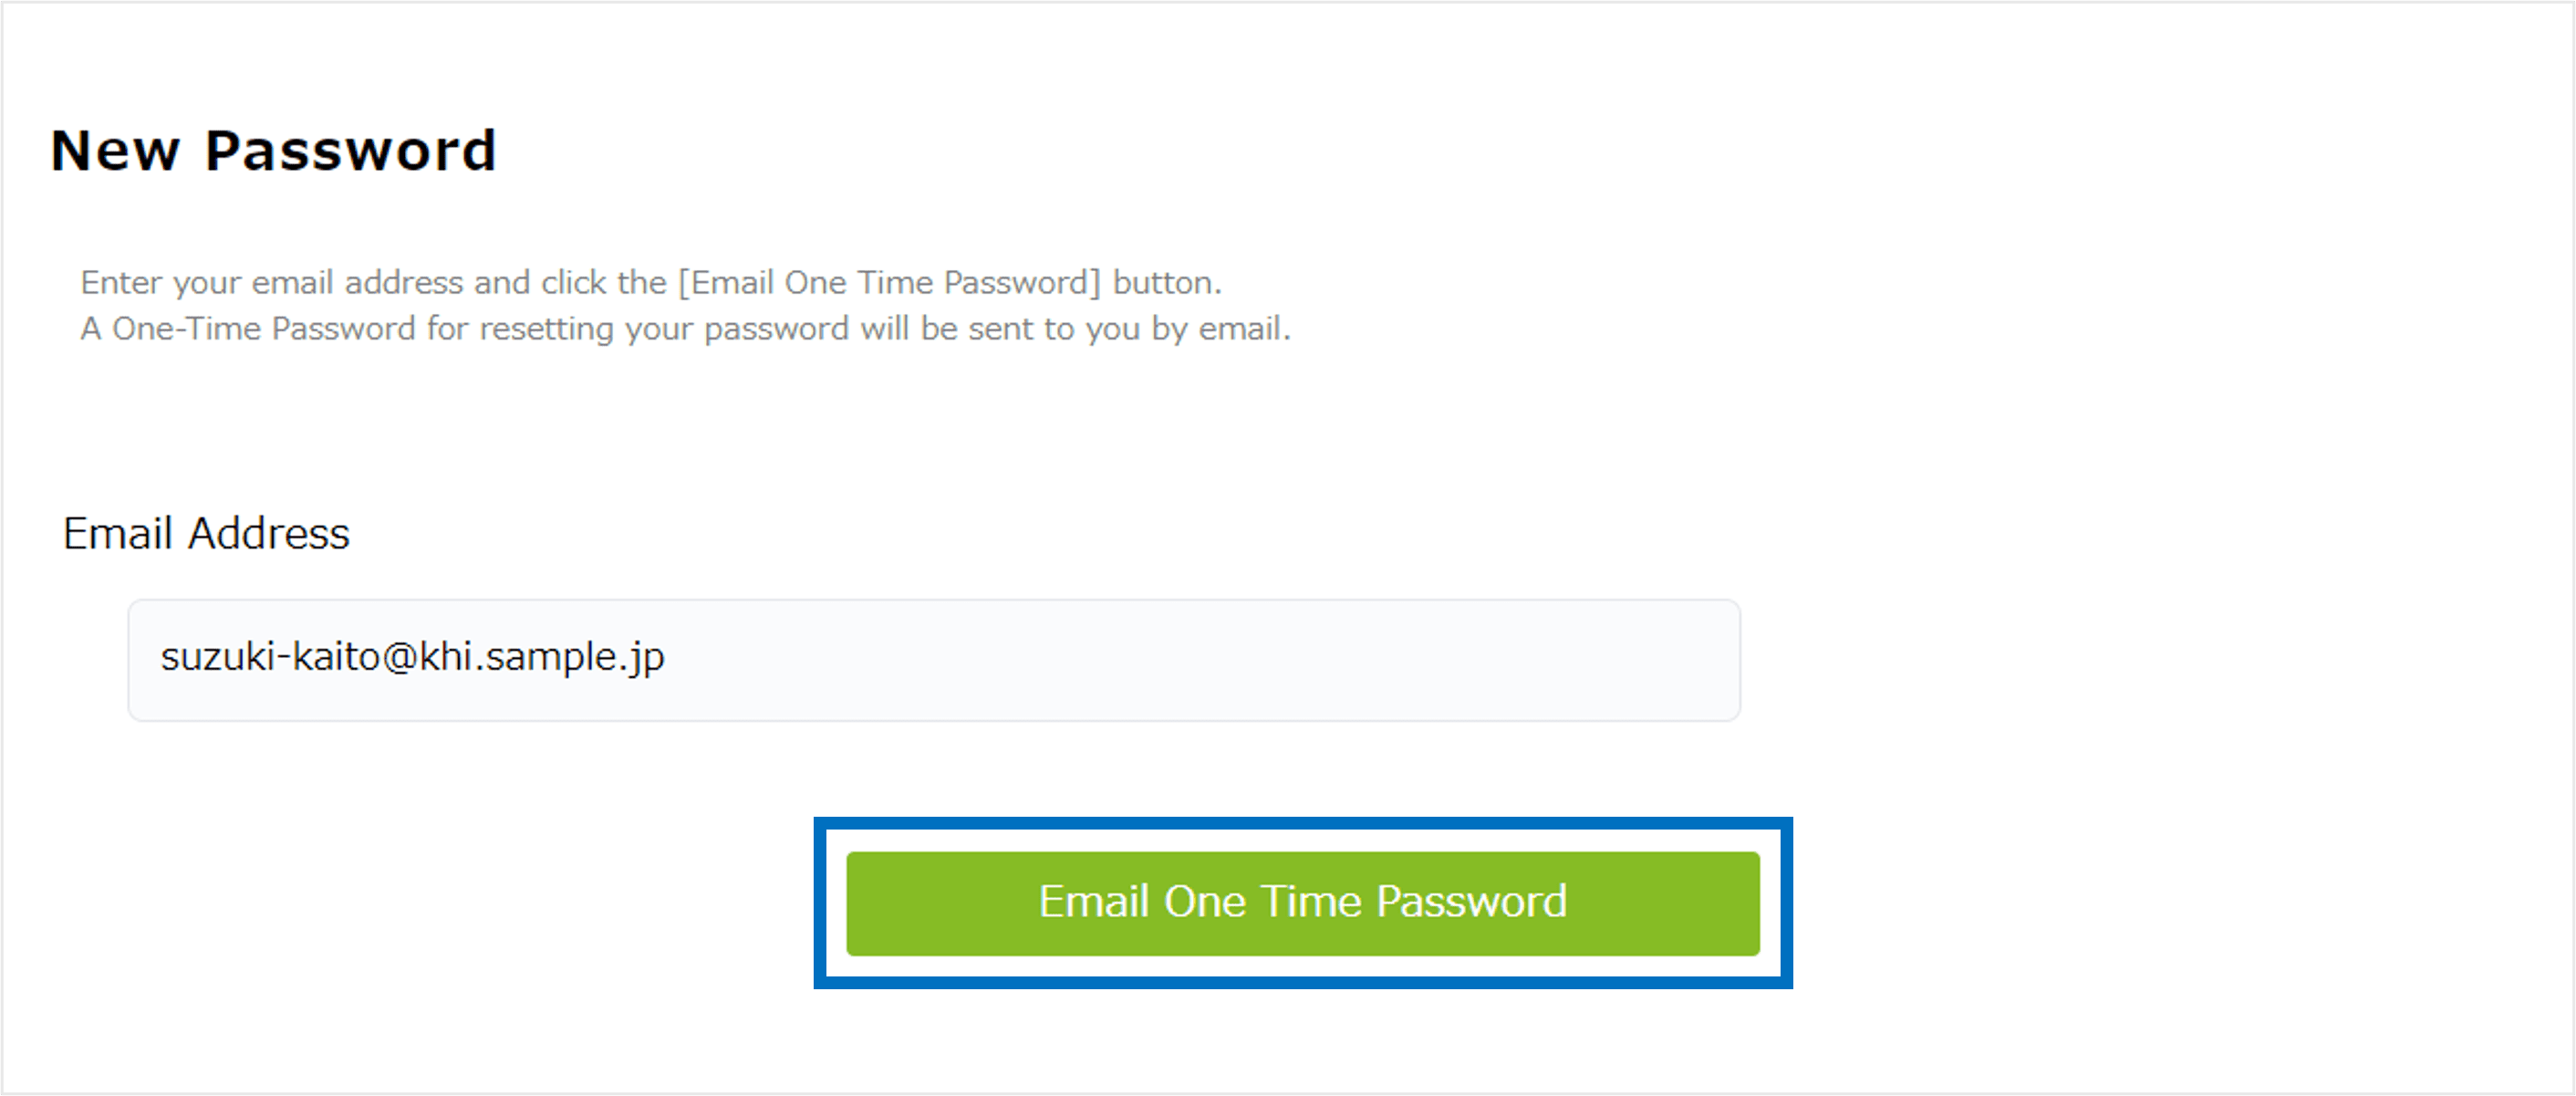Click the "Enter your email address" instruction line

(650, 283)
